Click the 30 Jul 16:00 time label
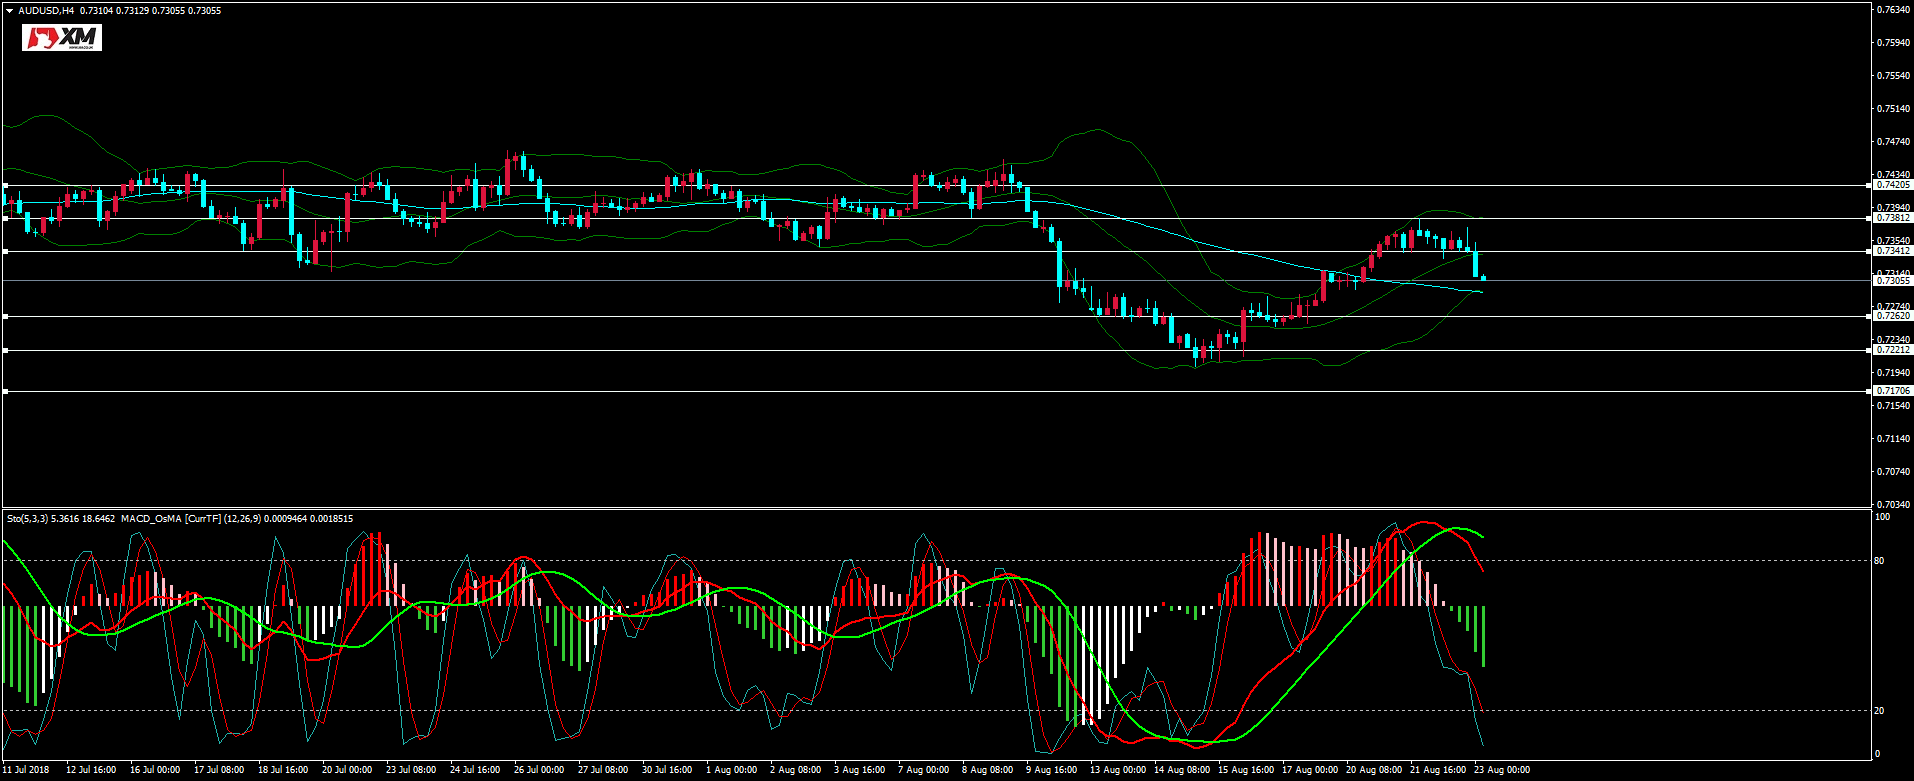The image size is (1914, 781). 666,770
